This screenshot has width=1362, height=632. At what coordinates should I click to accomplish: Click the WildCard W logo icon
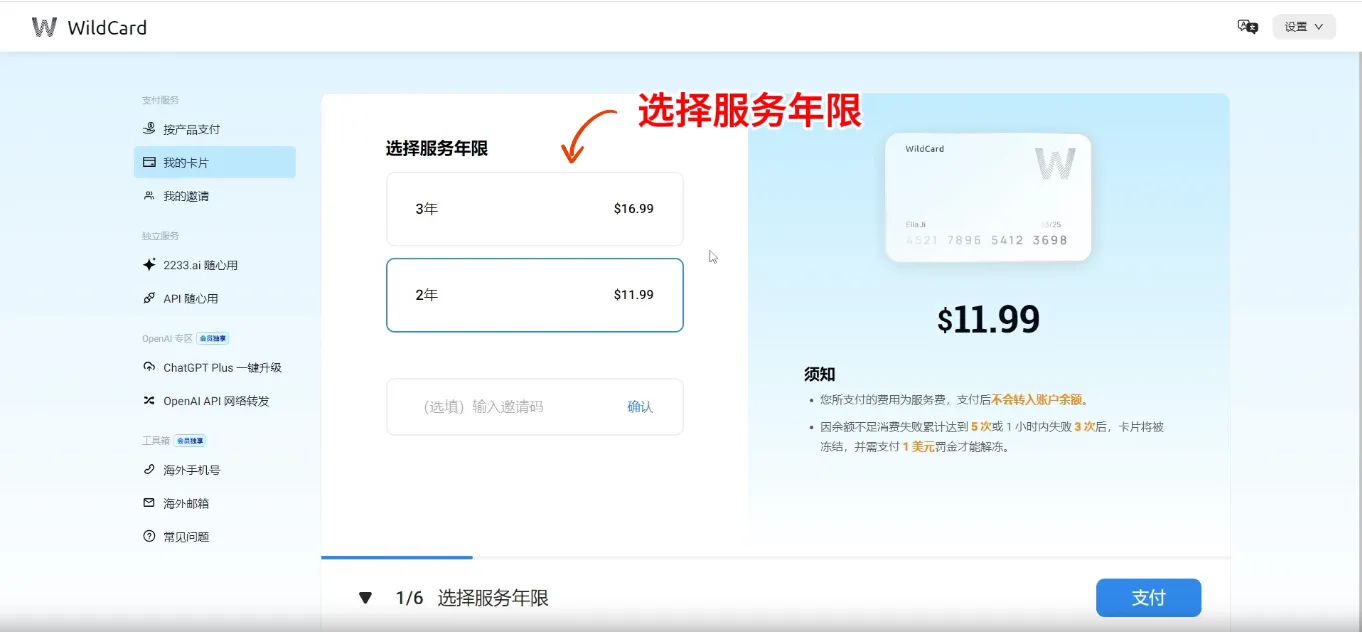click(x=44, y=27)
